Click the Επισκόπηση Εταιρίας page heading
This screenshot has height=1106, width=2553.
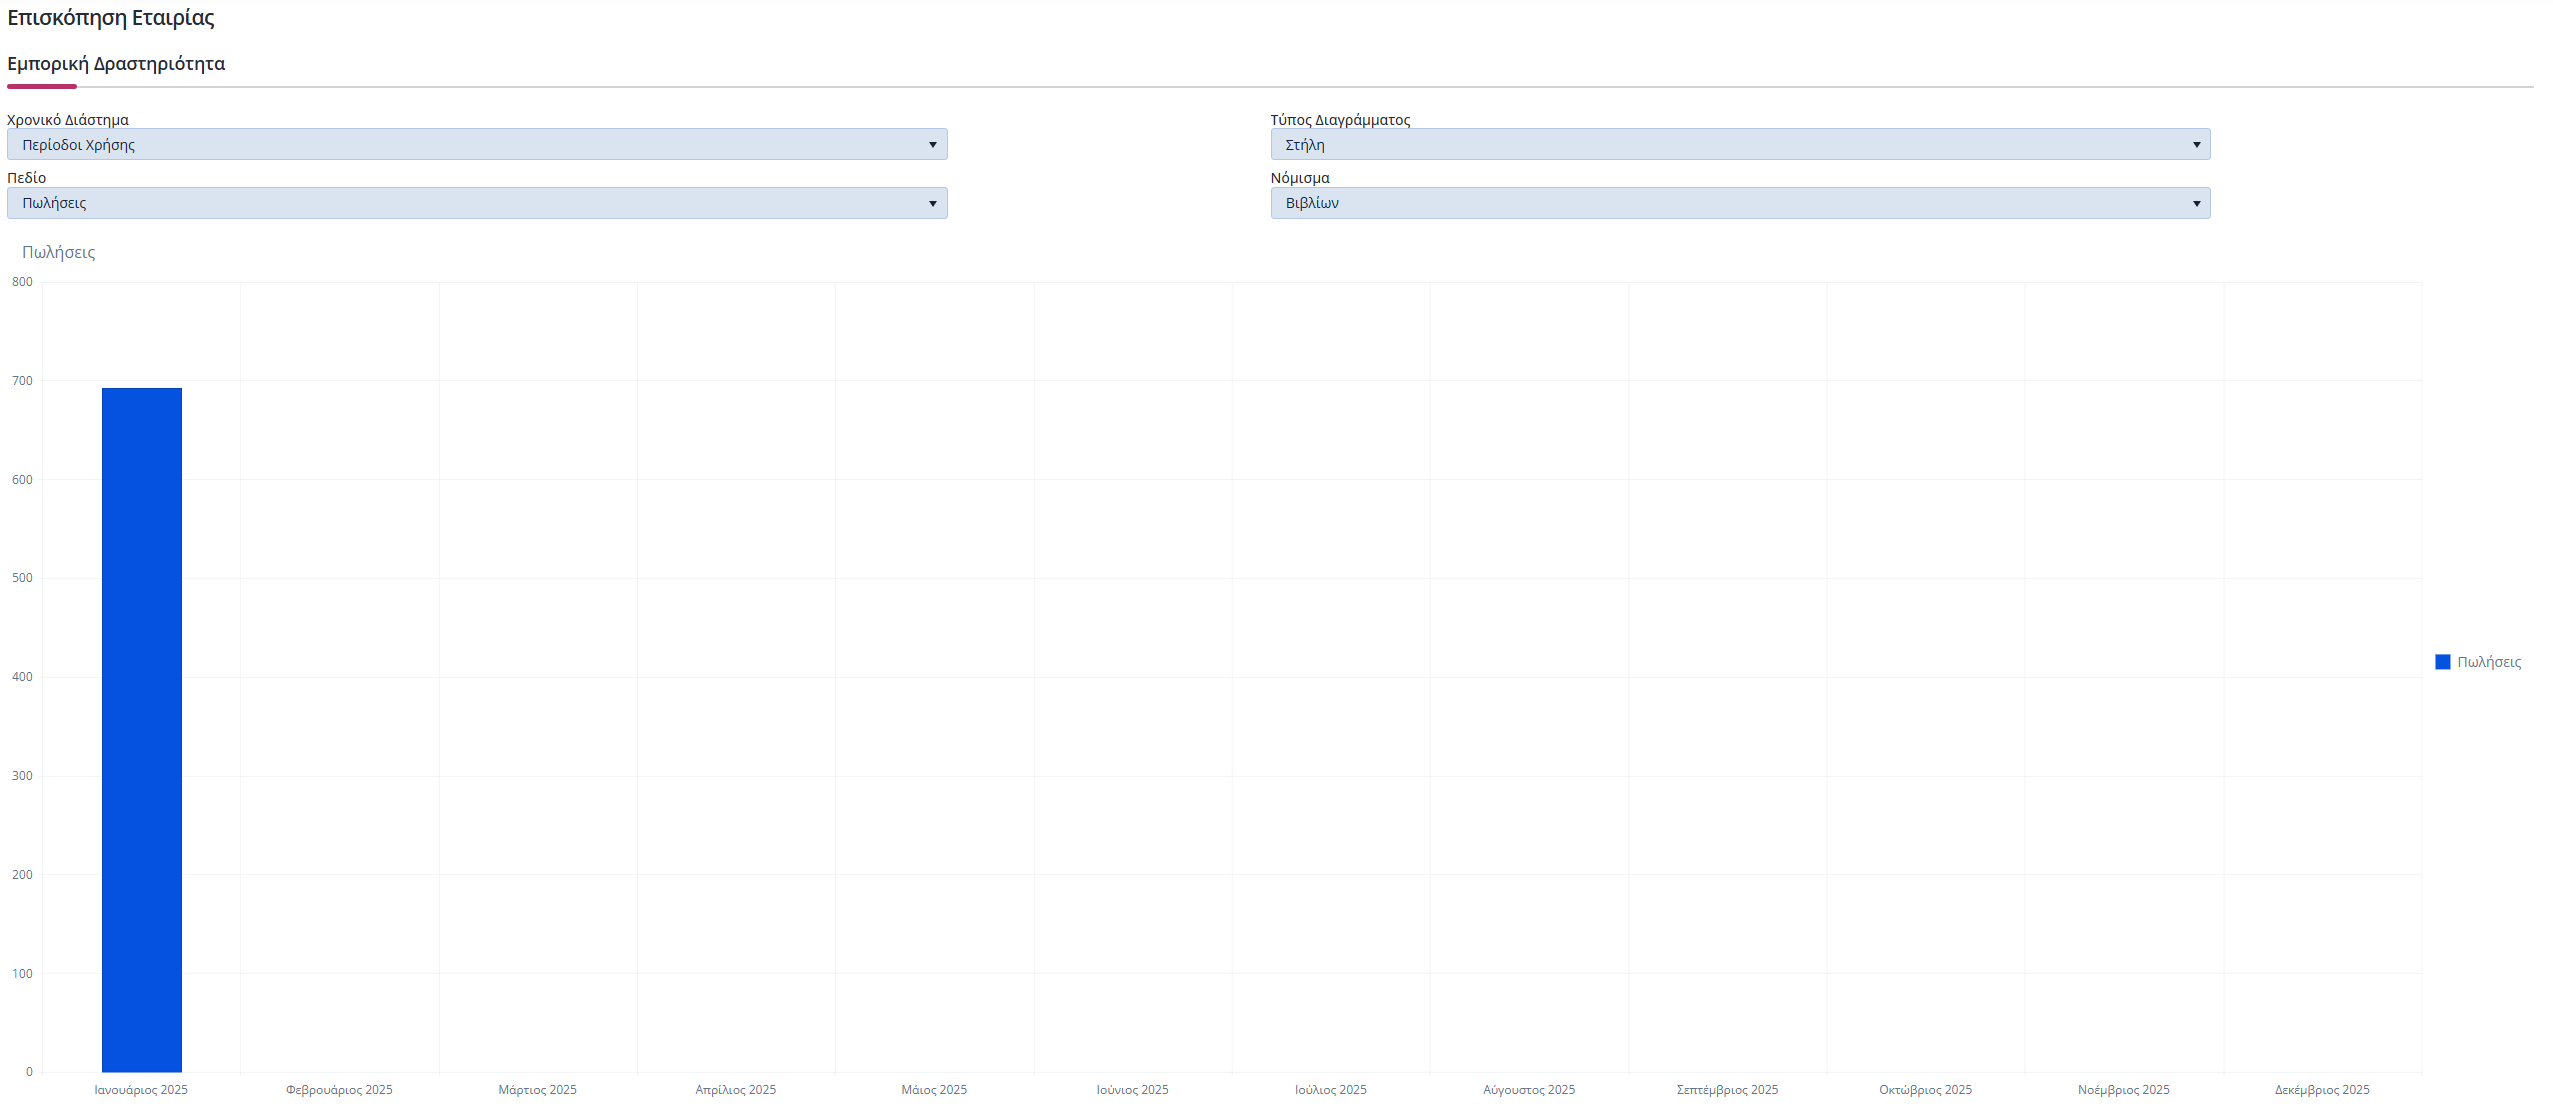(x=111, y=18)
